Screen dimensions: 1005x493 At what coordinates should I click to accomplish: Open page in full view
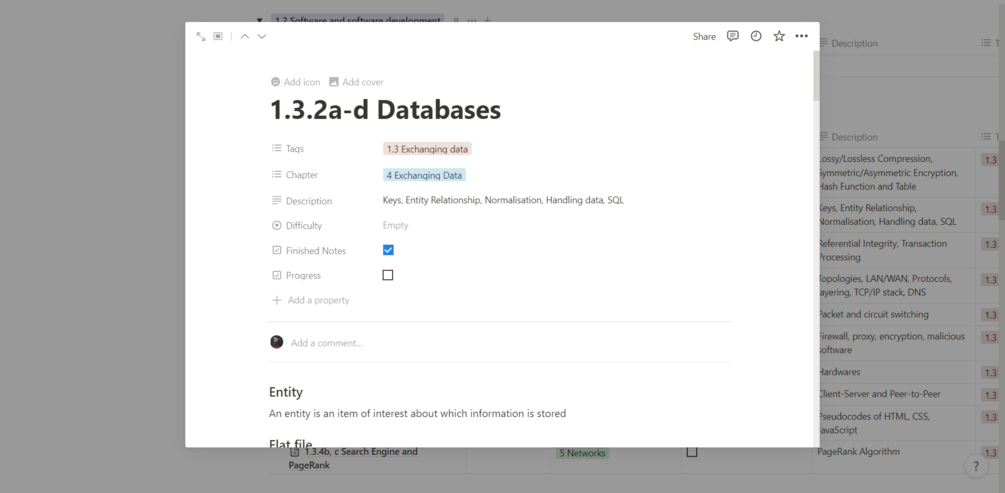pos(201,37)
